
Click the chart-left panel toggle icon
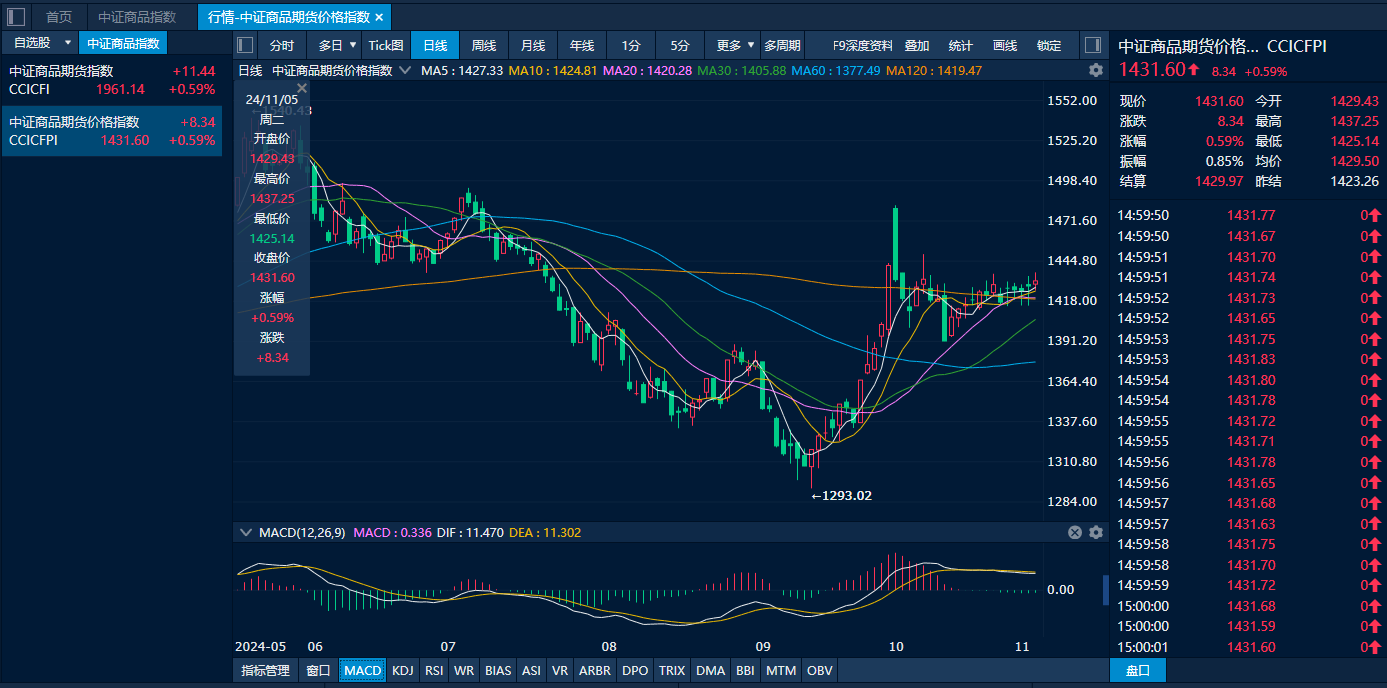coord(245,45)
